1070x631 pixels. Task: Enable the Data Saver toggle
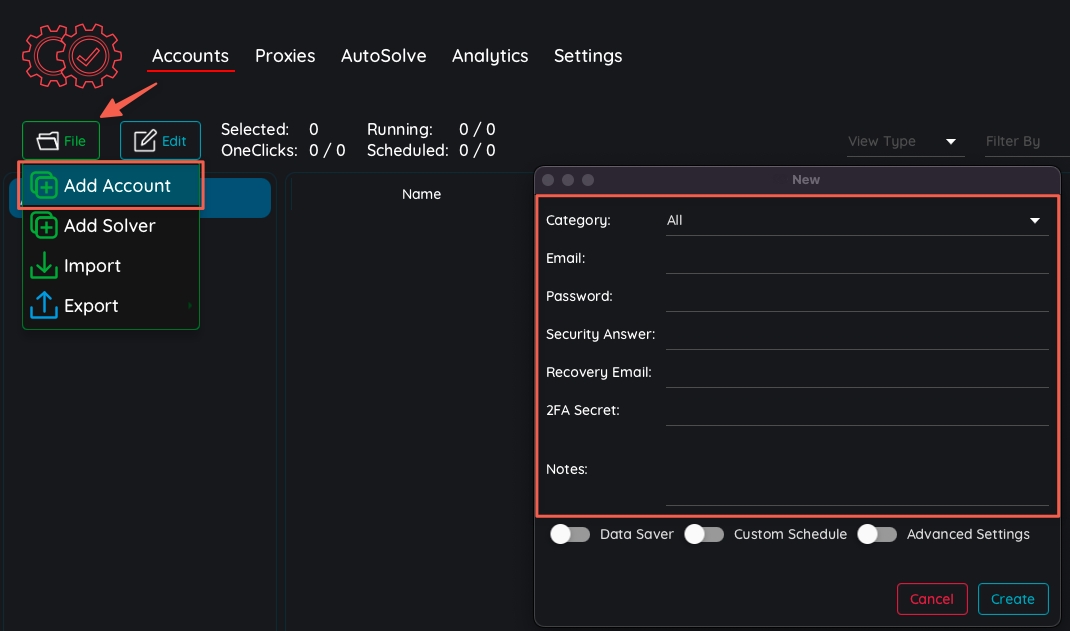(570, 534)
